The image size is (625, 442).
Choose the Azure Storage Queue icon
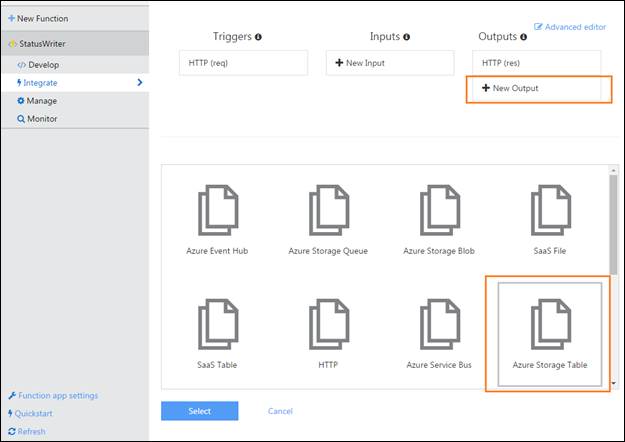(x=328, y=210)
